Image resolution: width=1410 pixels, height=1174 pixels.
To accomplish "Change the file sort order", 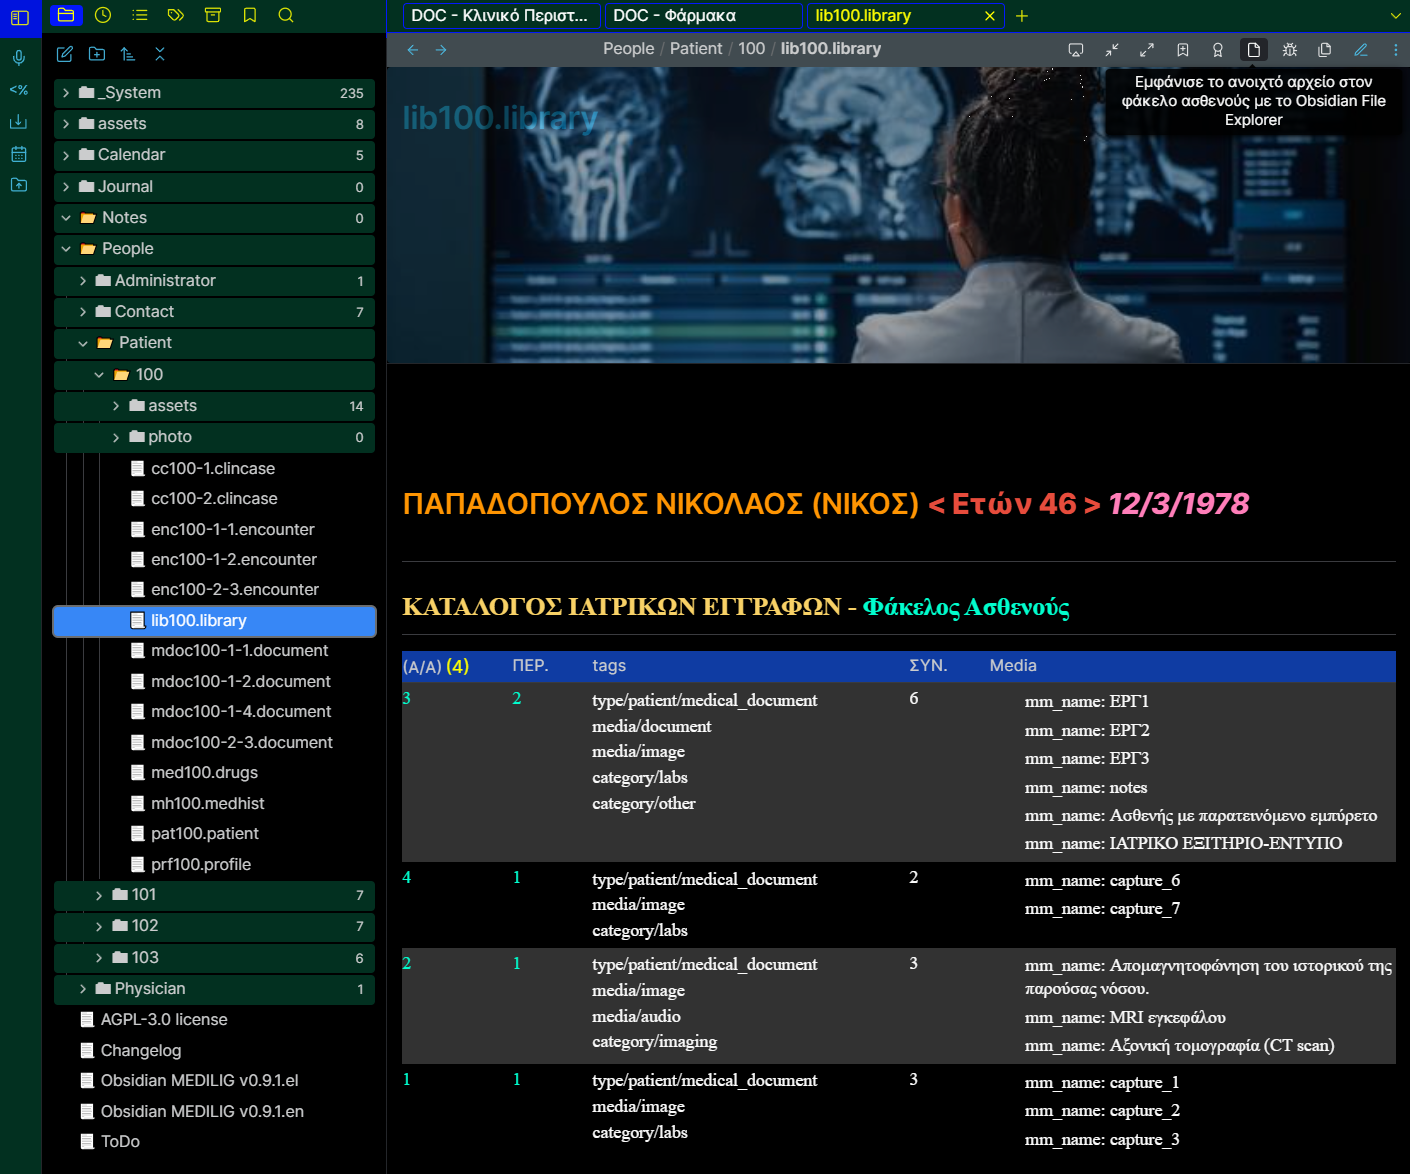I will [x=128, y=54].
